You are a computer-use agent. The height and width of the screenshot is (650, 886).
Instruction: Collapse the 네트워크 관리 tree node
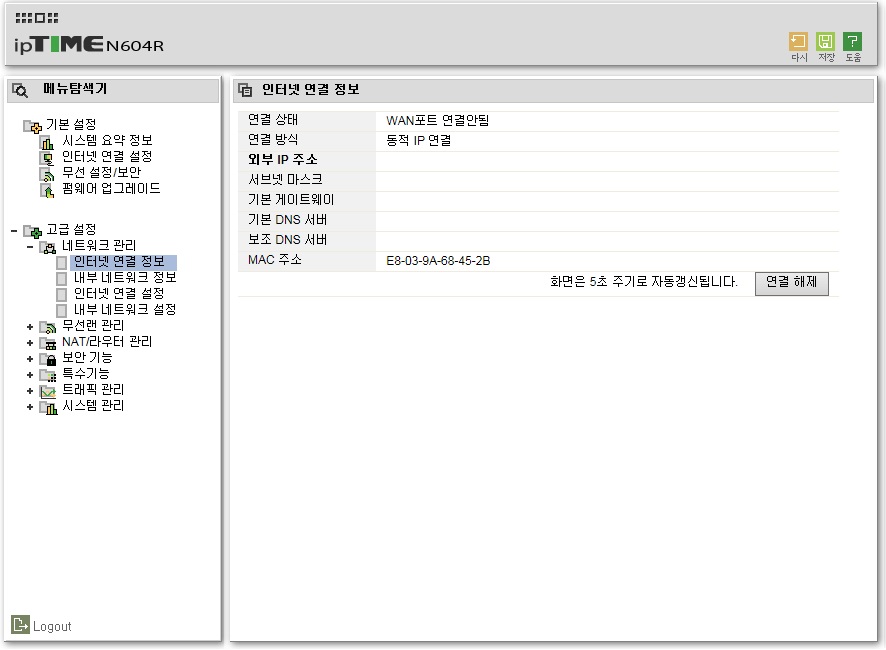(x=30, y=247)
